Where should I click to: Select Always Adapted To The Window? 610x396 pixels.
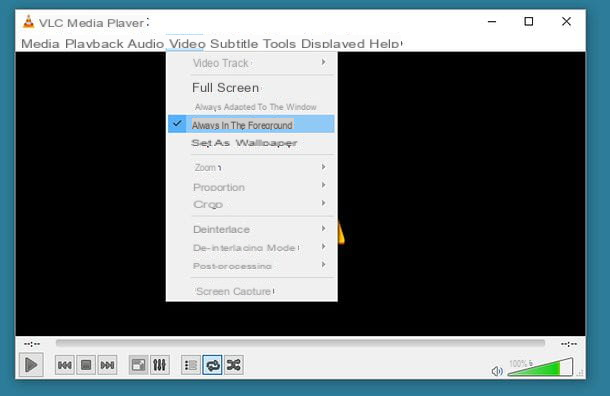click(251, 107)
